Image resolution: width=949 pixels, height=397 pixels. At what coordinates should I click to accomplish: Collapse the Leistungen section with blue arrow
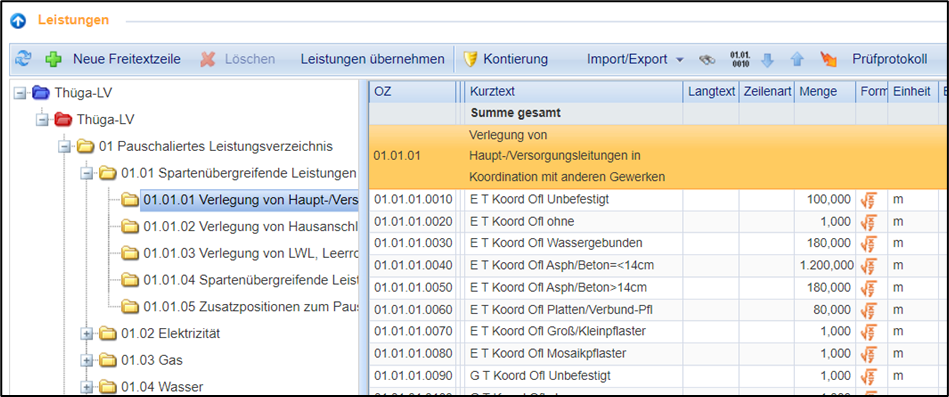tap(18, 21)
